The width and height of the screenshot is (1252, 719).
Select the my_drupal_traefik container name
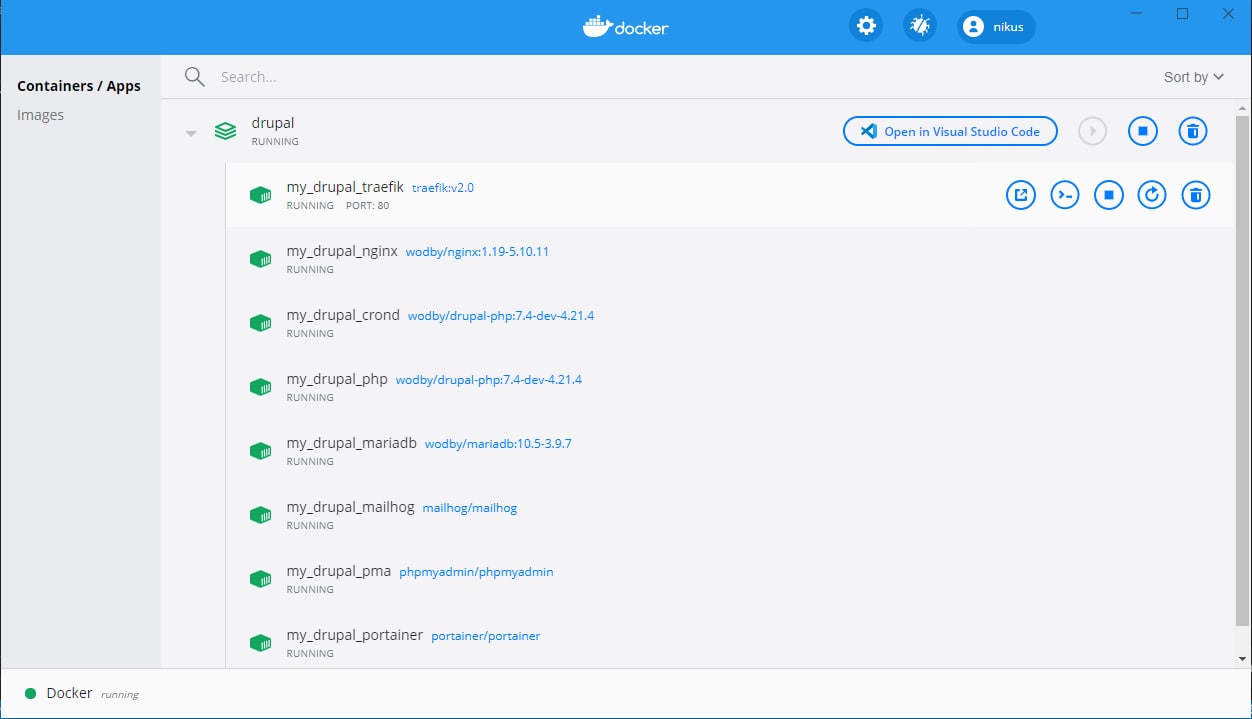[345, 187]
